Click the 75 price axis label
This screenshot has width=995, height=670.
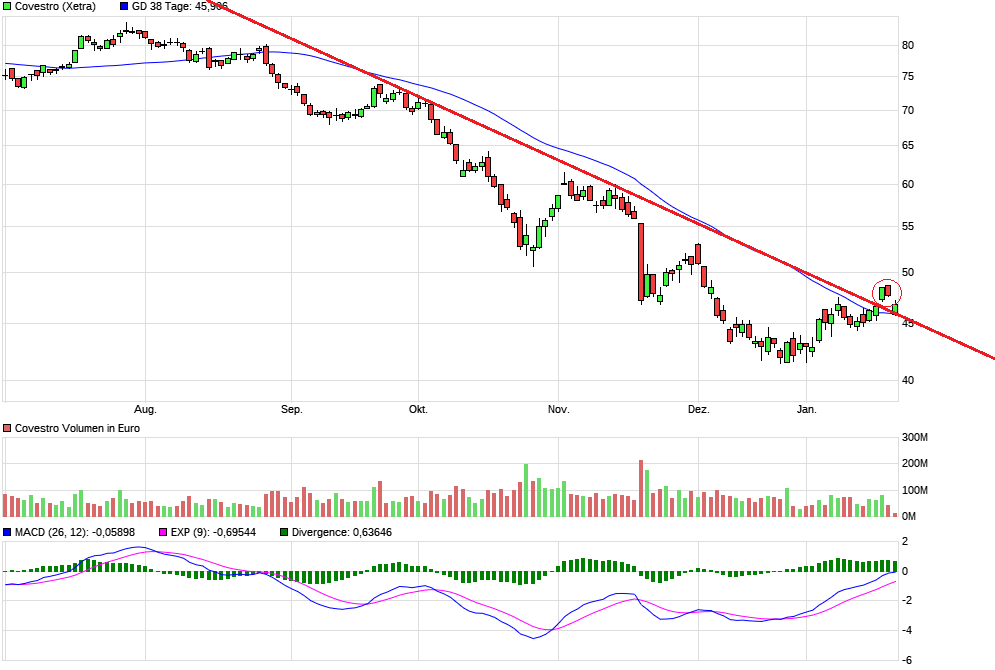click(x=908, y=77)
